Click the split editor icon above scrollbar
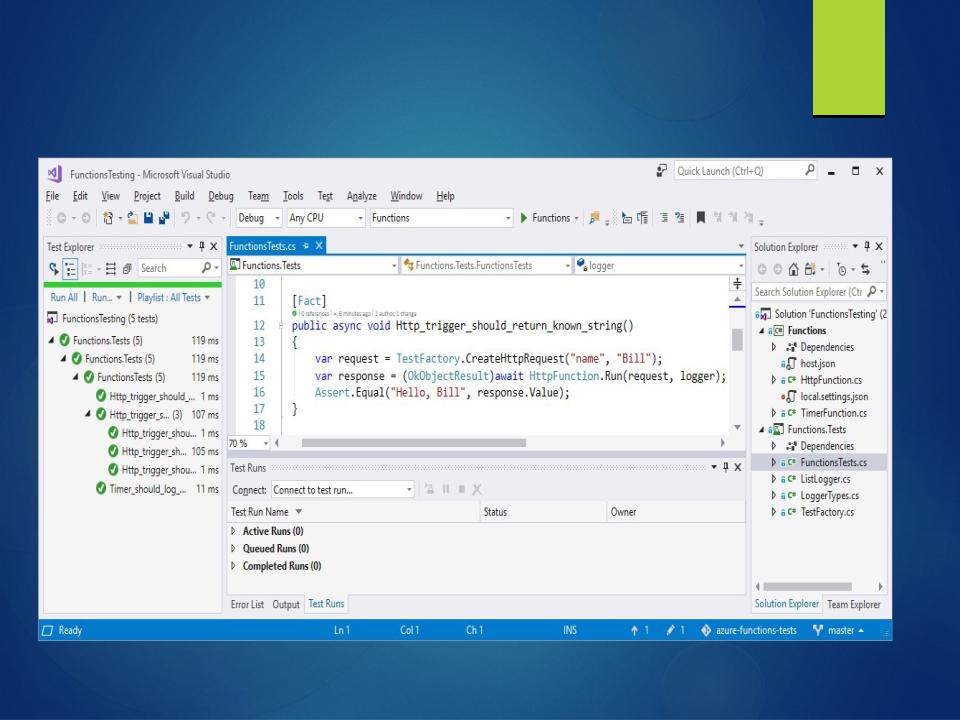The image size is (960, 720). [737, 283]
